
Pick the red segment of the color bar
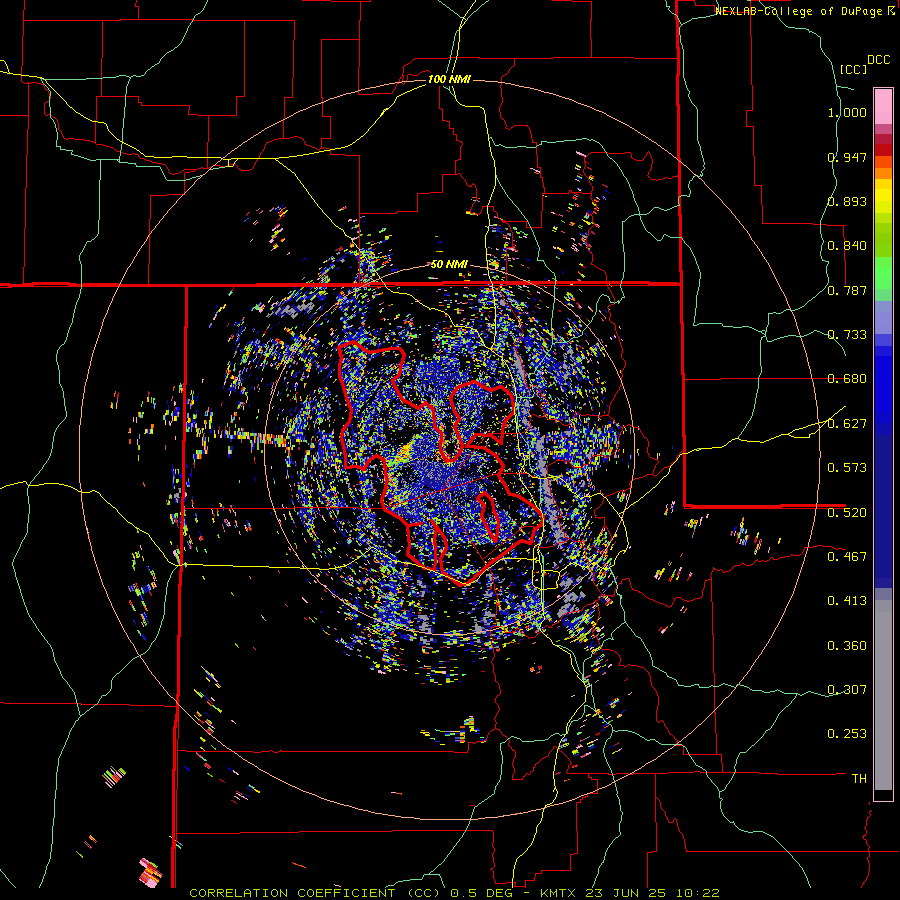click(883, 150)
